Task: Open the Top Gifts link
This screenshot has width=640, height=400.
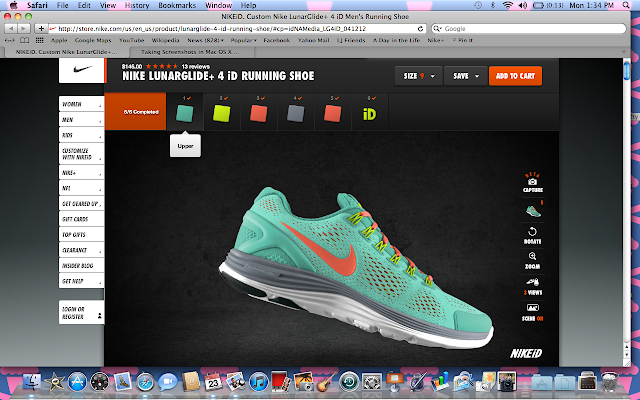Action: [81, 235]
